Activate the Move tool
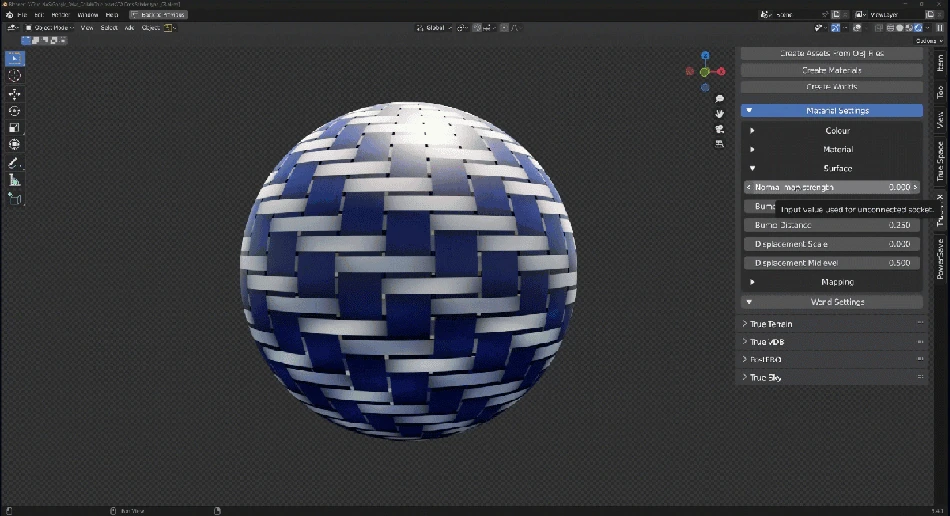The image size is (950, 516). click(x=15, y=94)
